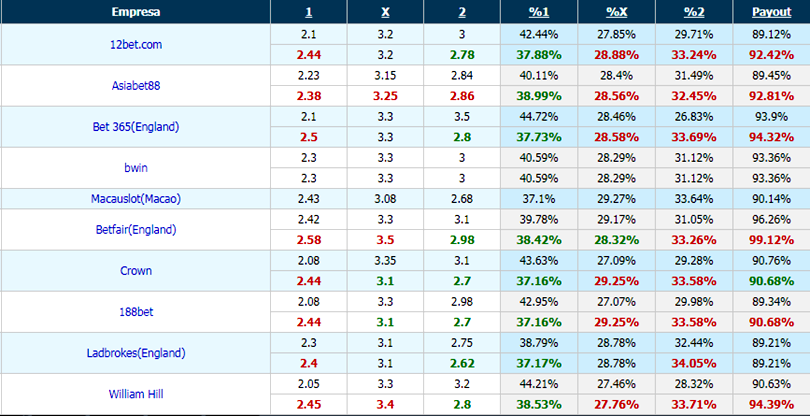The height and width of the screenshot is (416, 810).
Task: Sort by the '%1' column header
Action: coord(539,12)
